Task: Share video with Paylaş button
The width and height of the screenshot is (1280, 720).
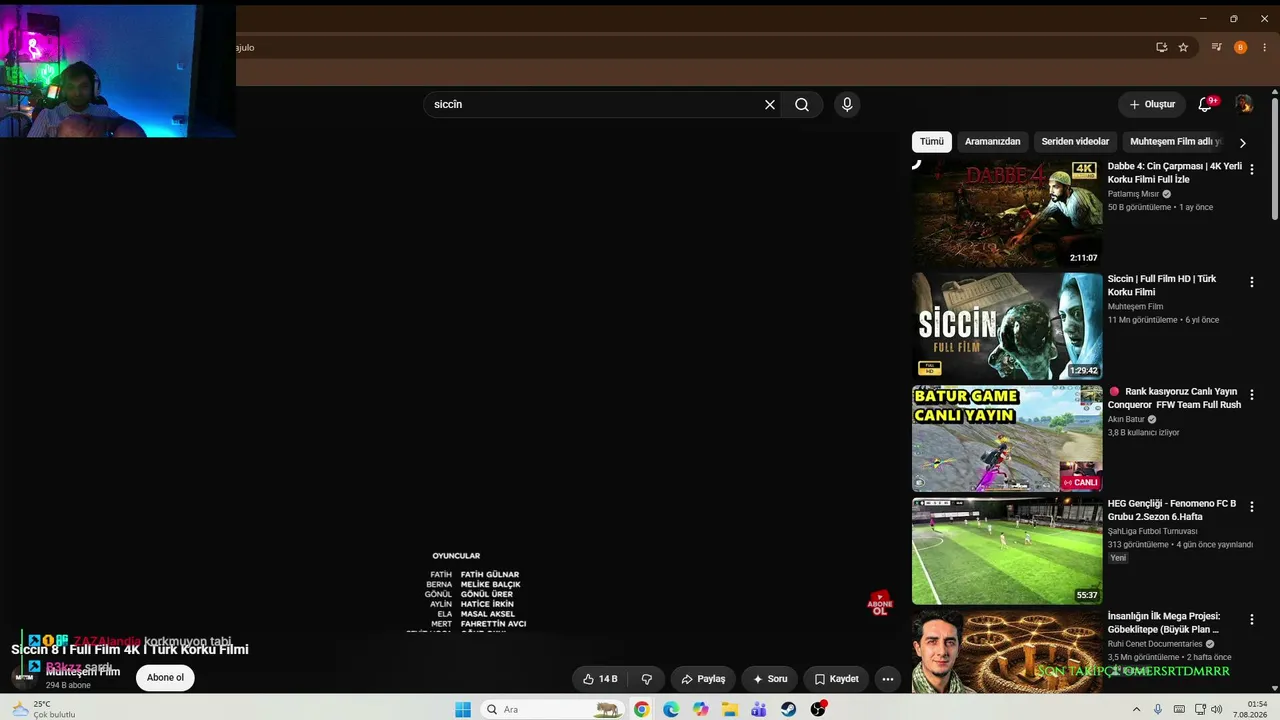Action: [x=703, y=679]
